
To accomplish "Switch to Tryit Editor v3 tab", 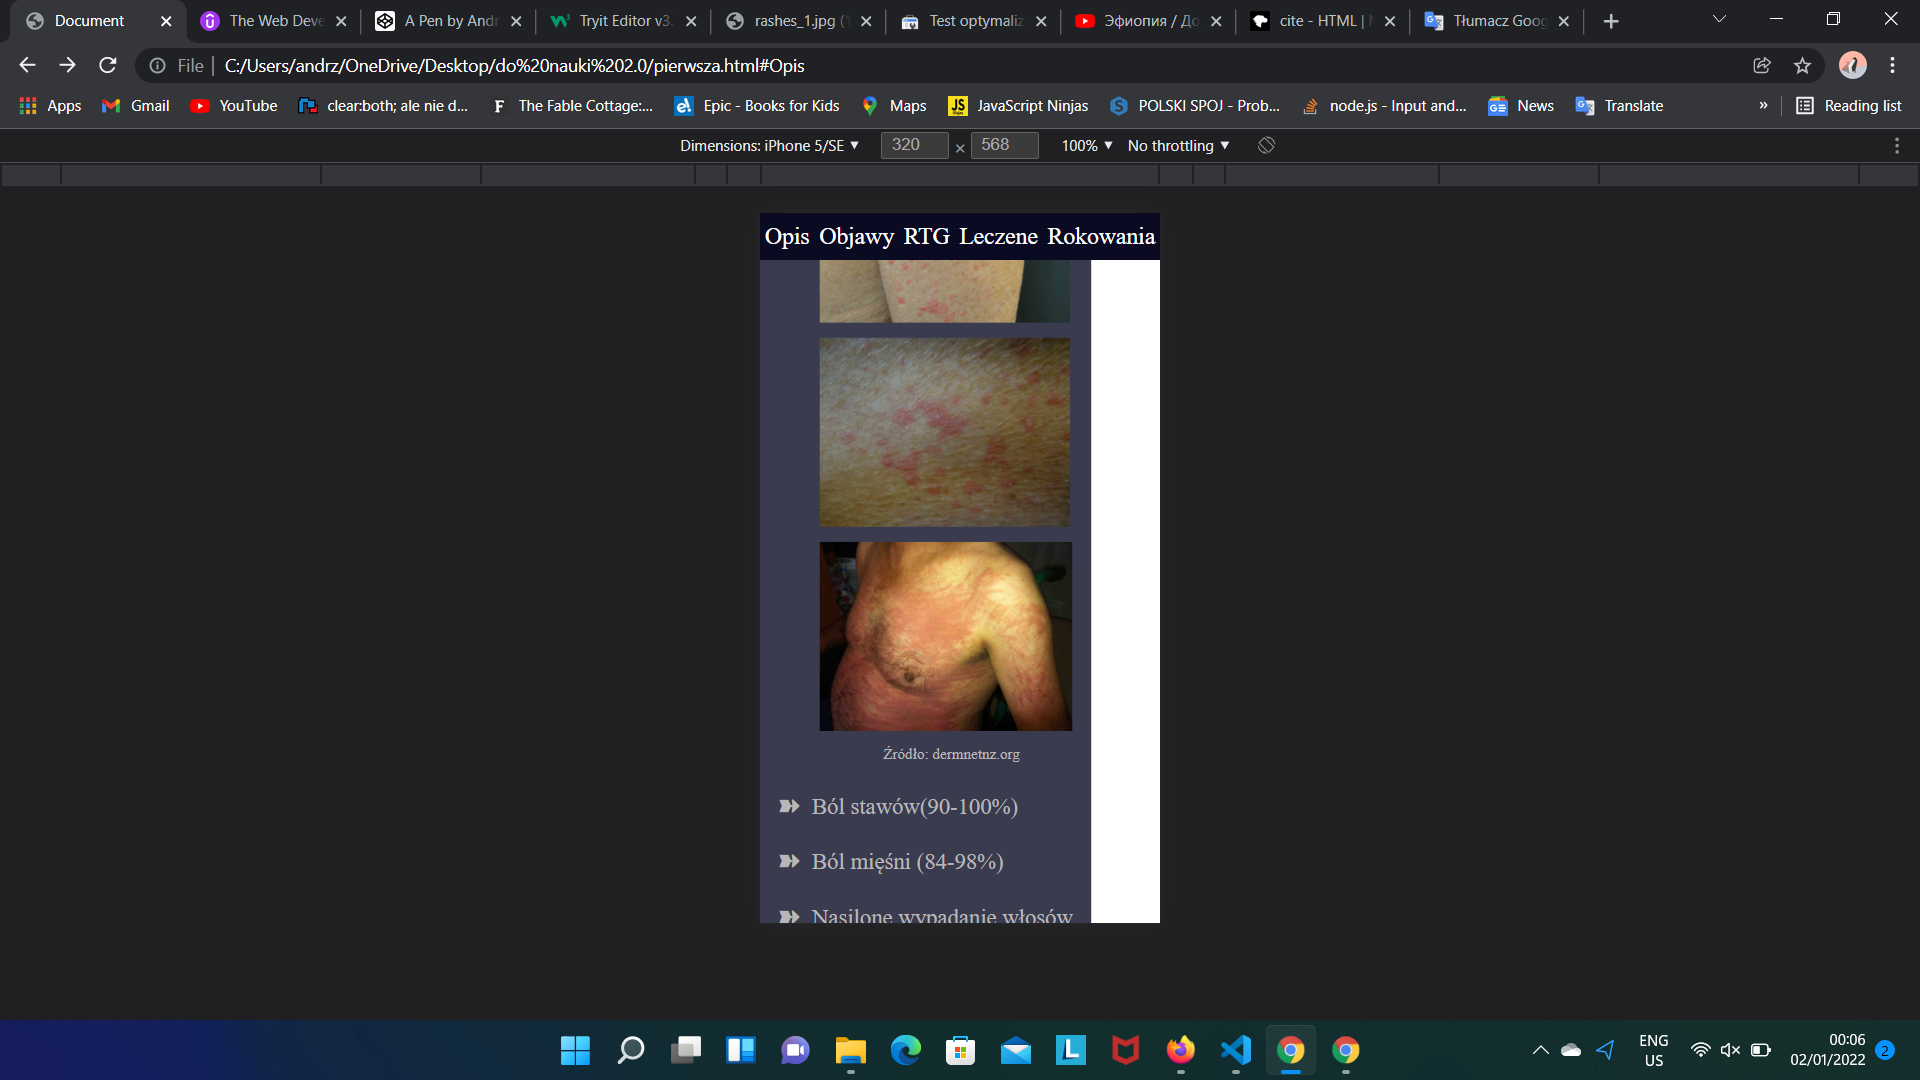I will click(x=622, y=21).
